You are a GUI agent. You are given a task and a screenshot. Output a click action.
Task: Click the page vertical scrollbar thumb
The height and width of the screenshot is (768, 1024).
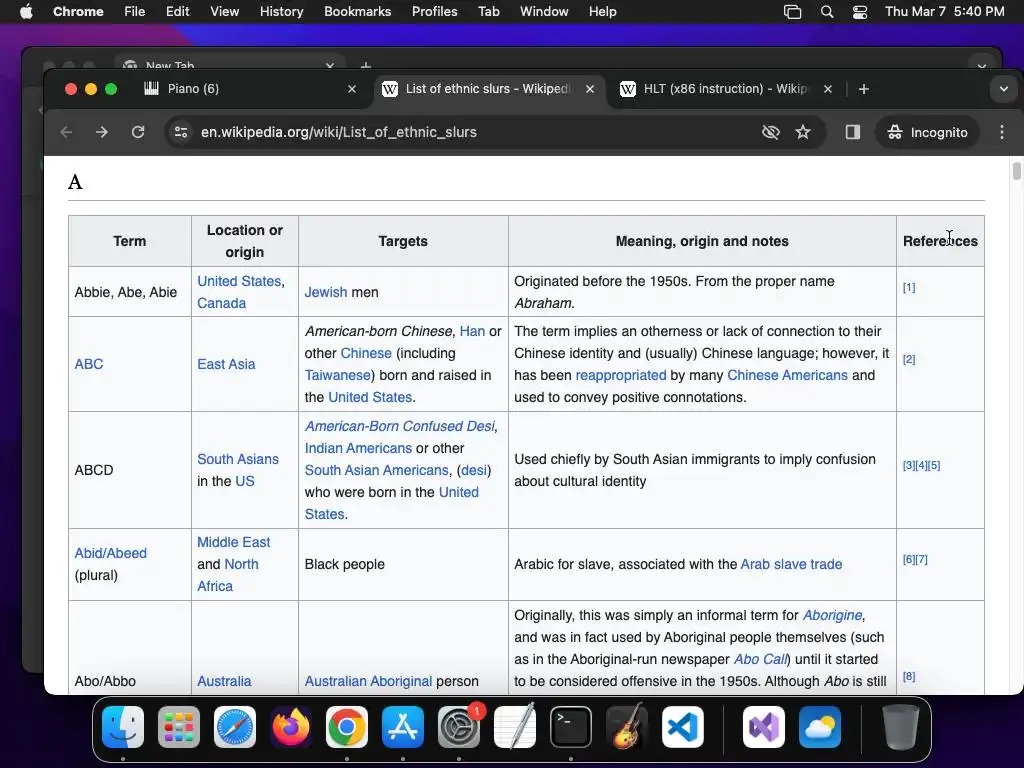(x=1016, y=171)
